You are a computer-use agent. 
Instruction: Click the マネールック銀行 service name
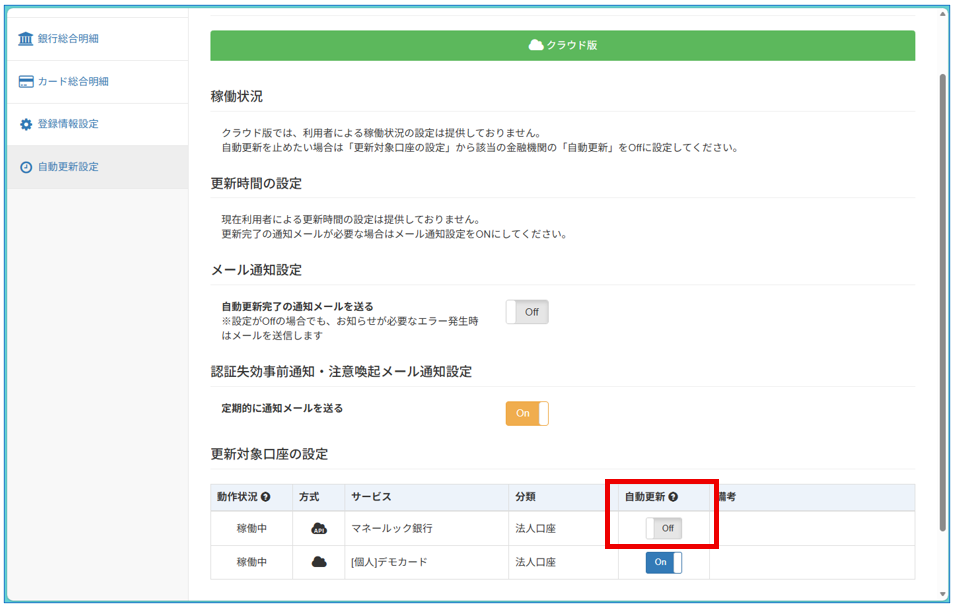point(392,529)
